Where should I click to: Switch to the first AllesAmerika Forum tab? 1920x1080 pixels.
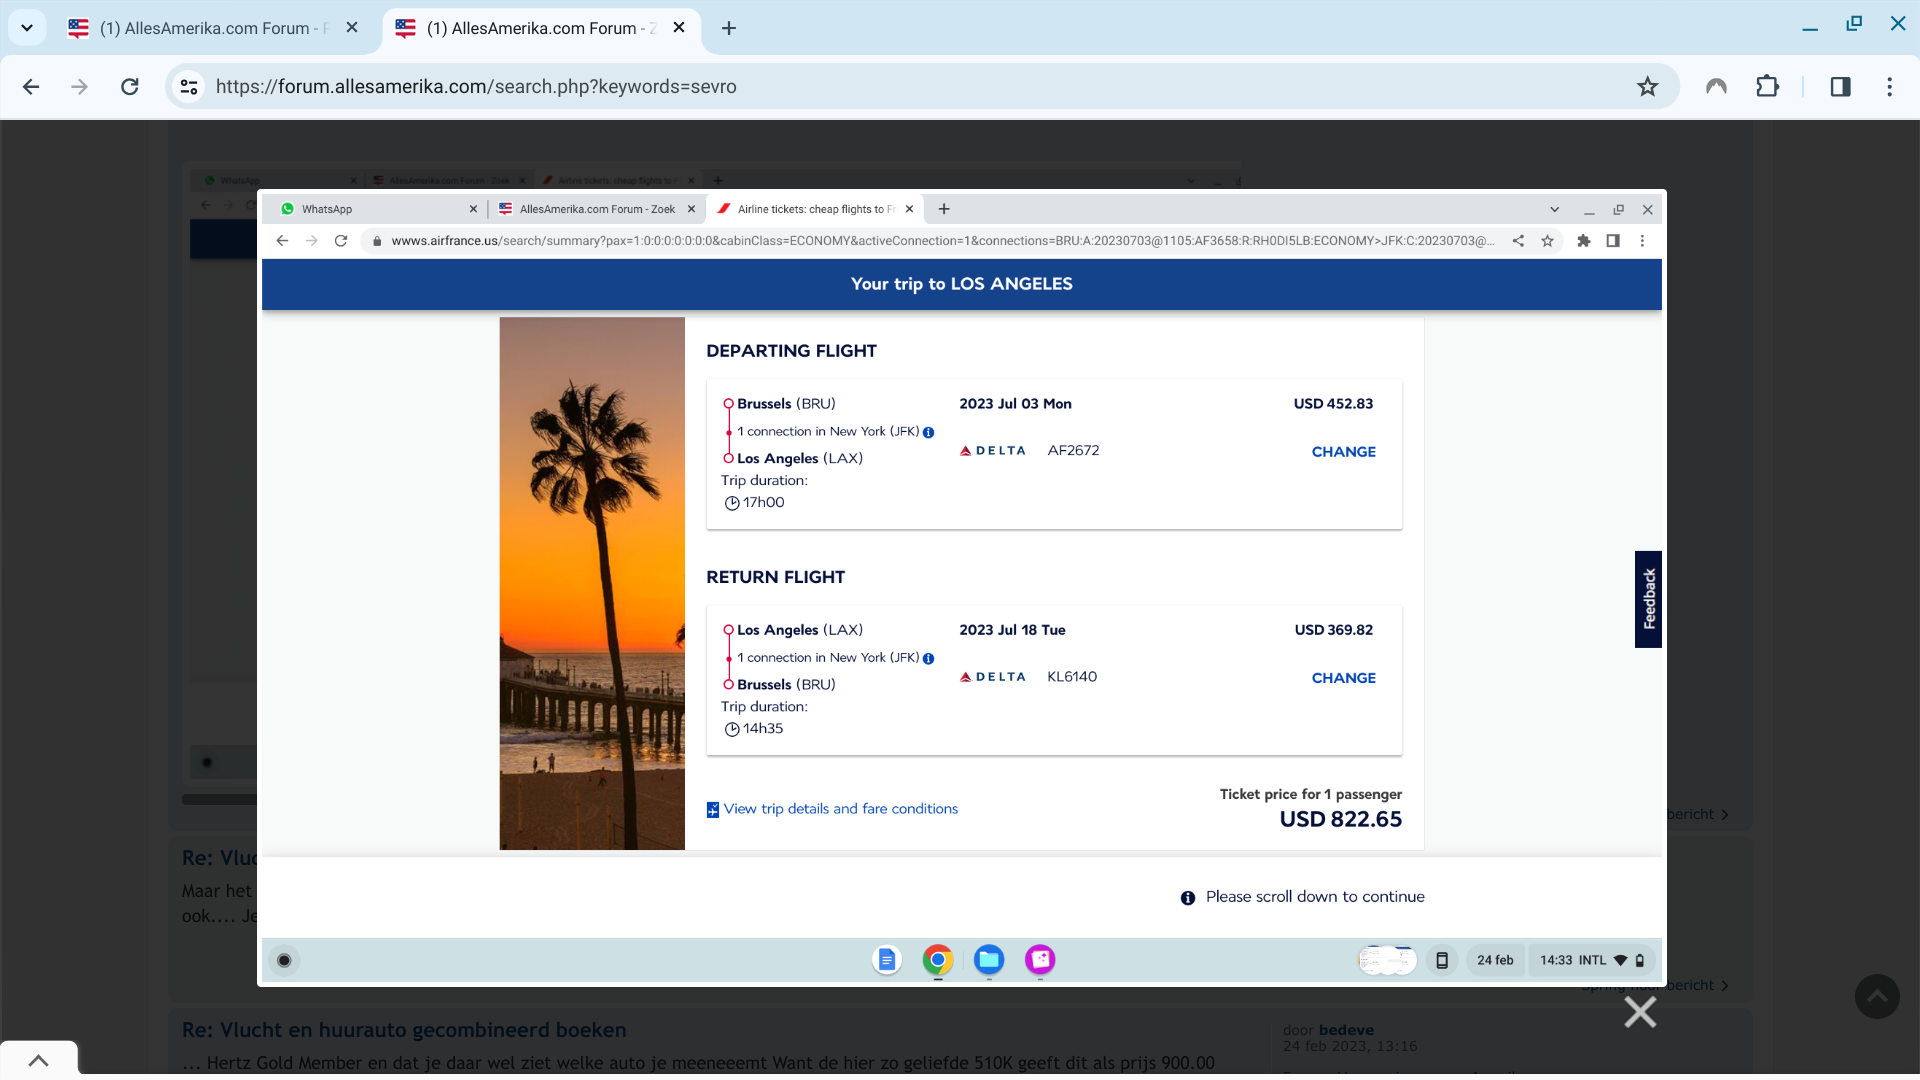coord(205,28)
